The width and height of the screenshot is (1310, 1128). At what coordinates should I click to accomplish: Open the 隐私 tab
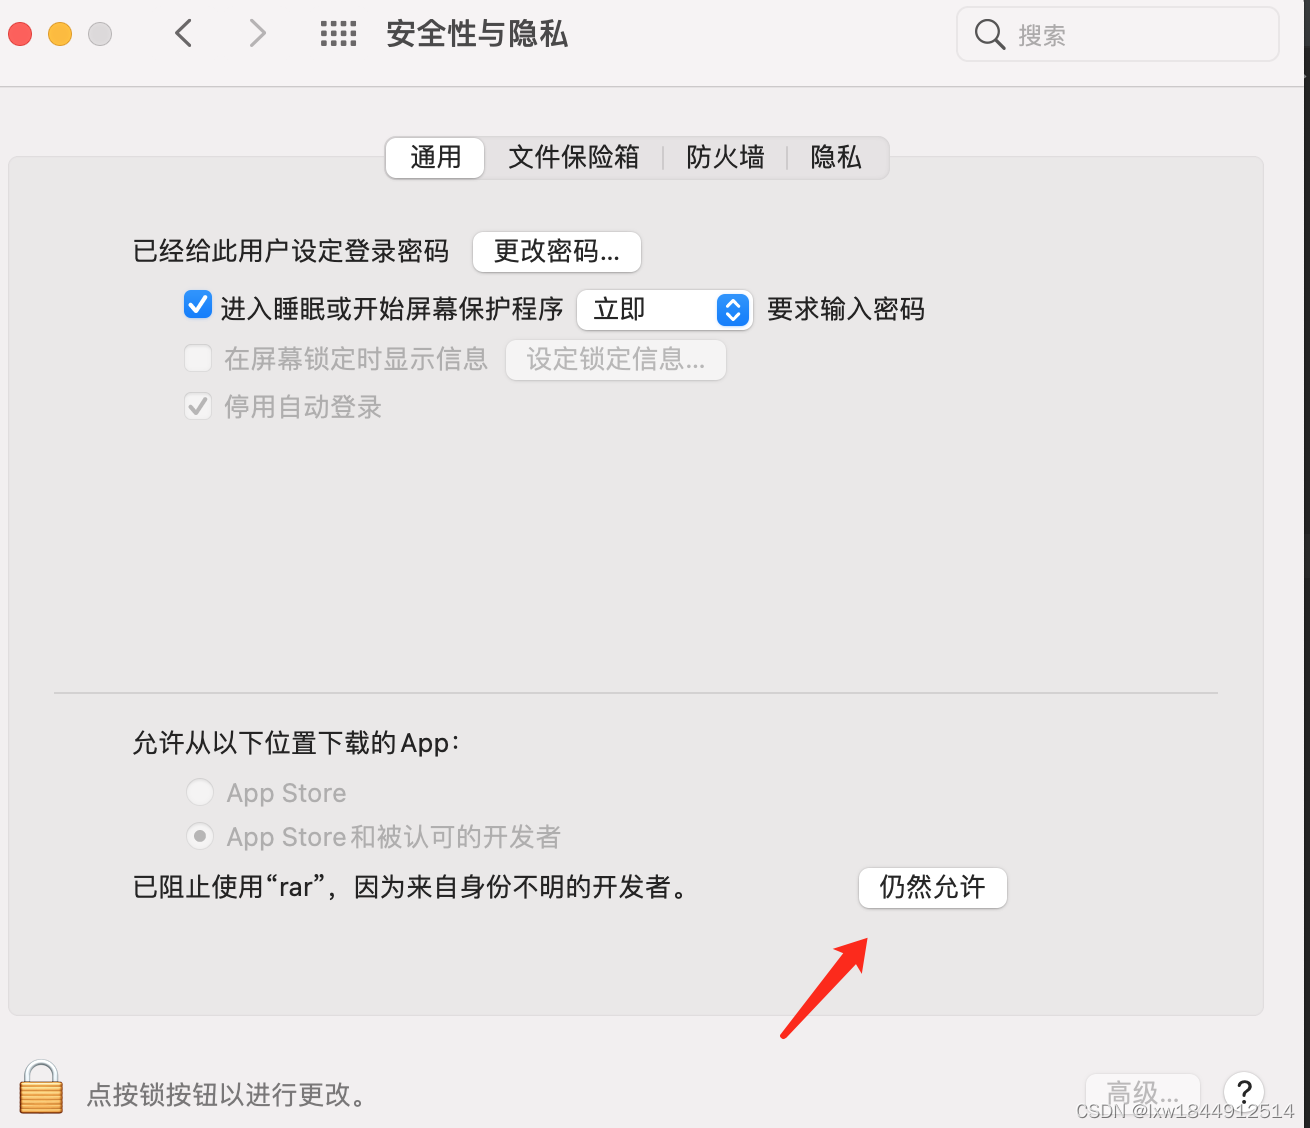(x=836, y=157)
